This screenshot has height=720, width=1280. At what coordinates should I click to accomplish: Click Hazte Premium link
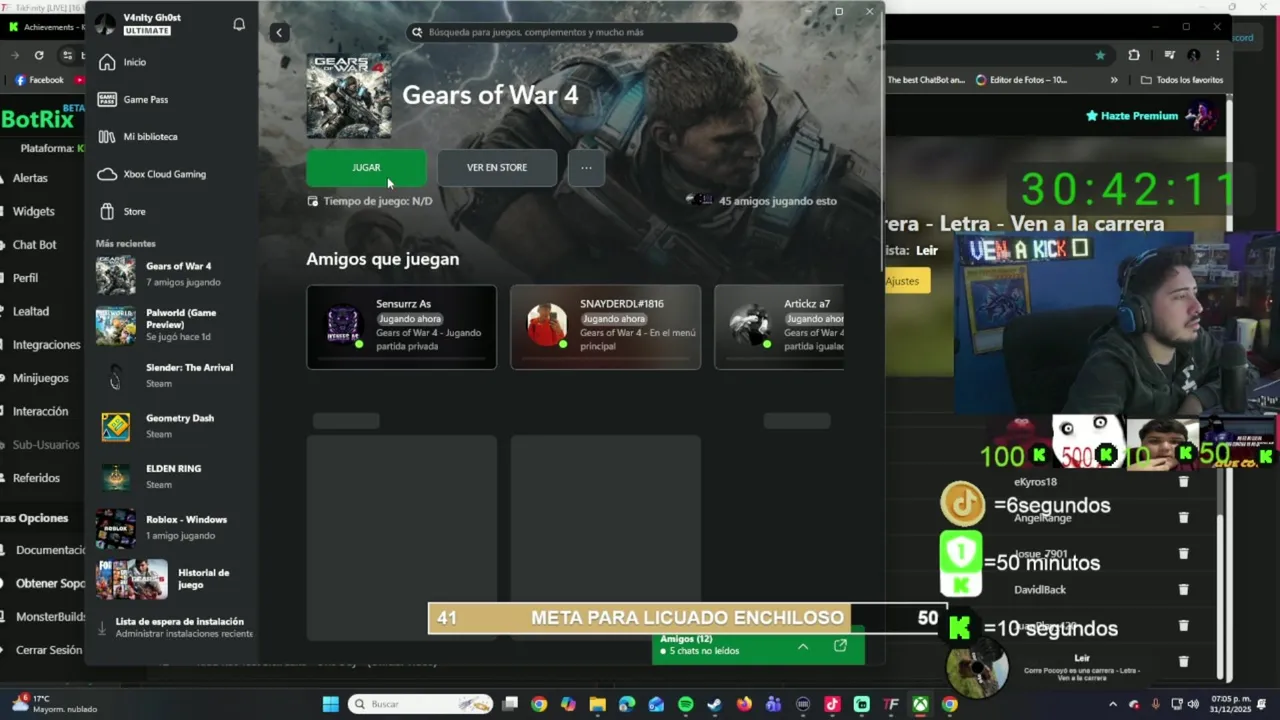tap(1132, 116)
